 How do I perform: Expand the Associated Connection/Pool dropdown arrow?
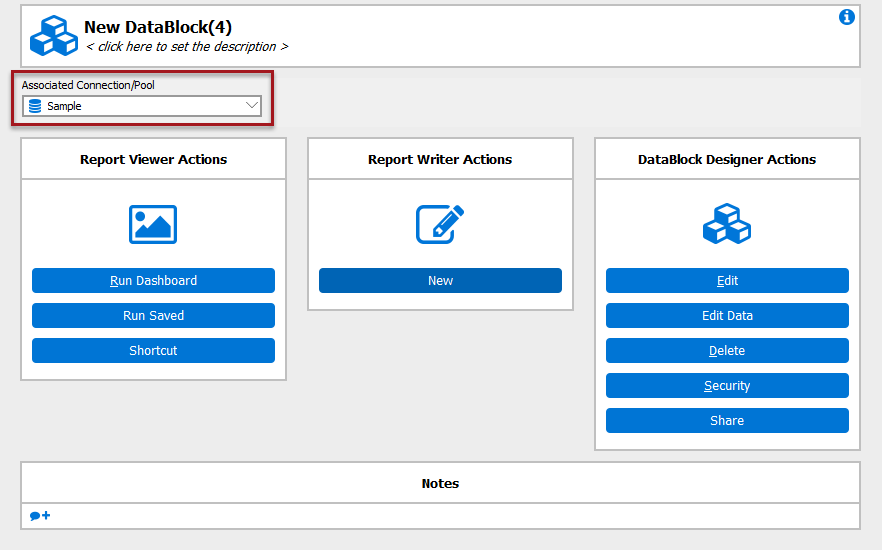[251, 106]
